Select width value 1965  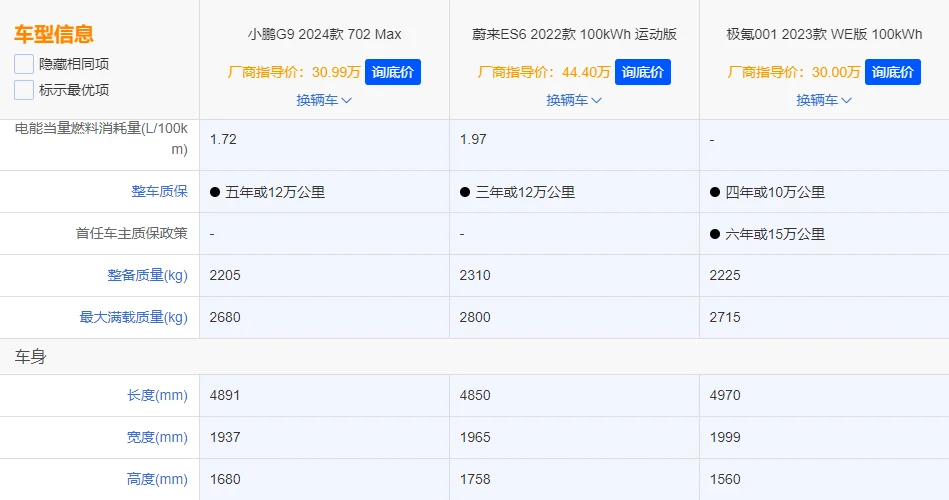click(475, 437)
